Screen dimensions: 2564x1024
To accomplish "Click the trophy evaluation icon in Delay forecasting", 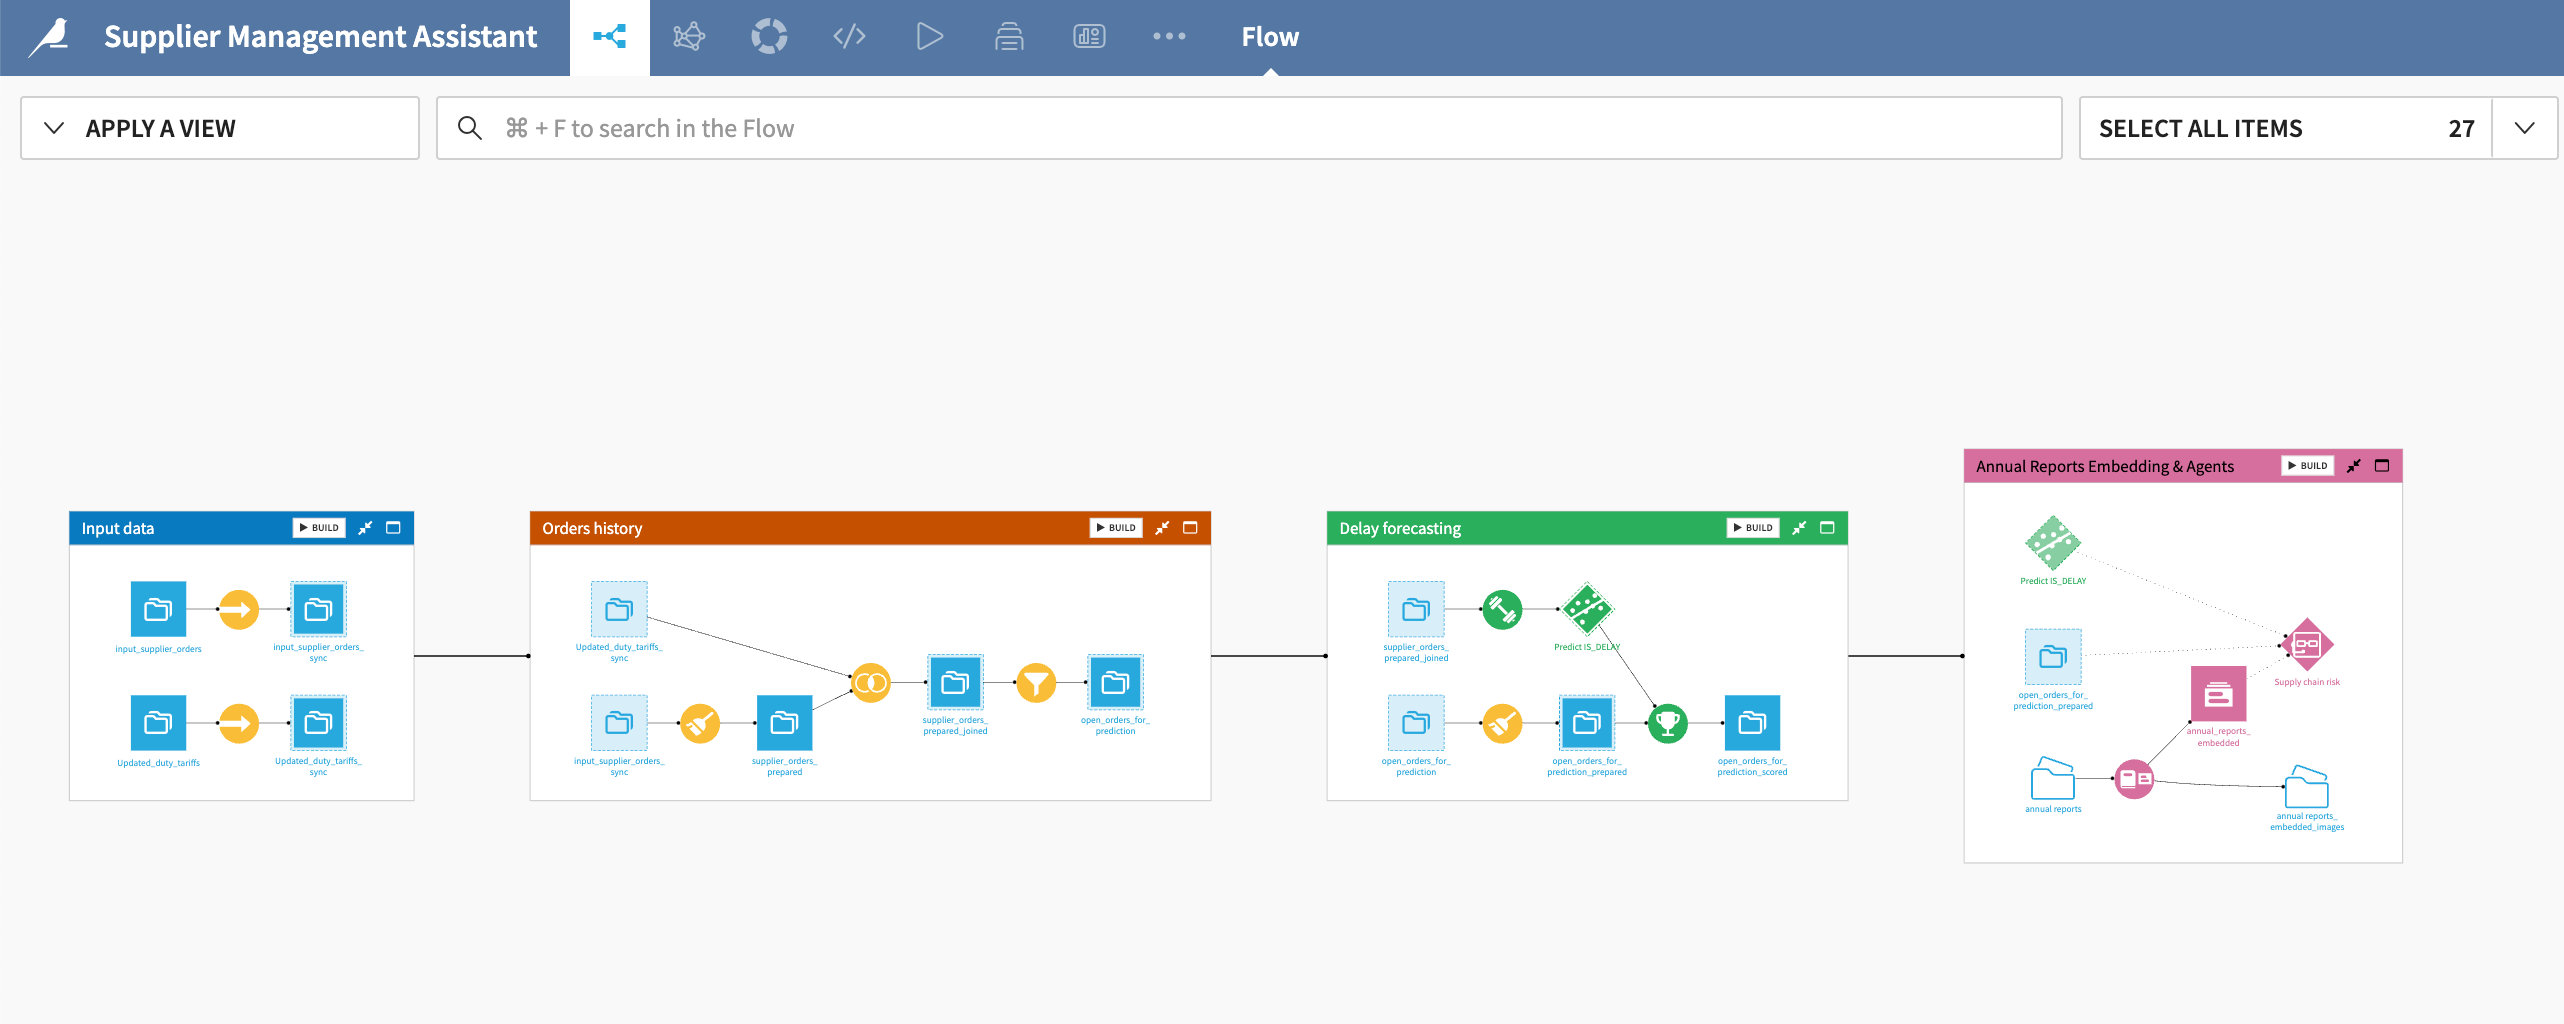I will (x=1668, y=722).
